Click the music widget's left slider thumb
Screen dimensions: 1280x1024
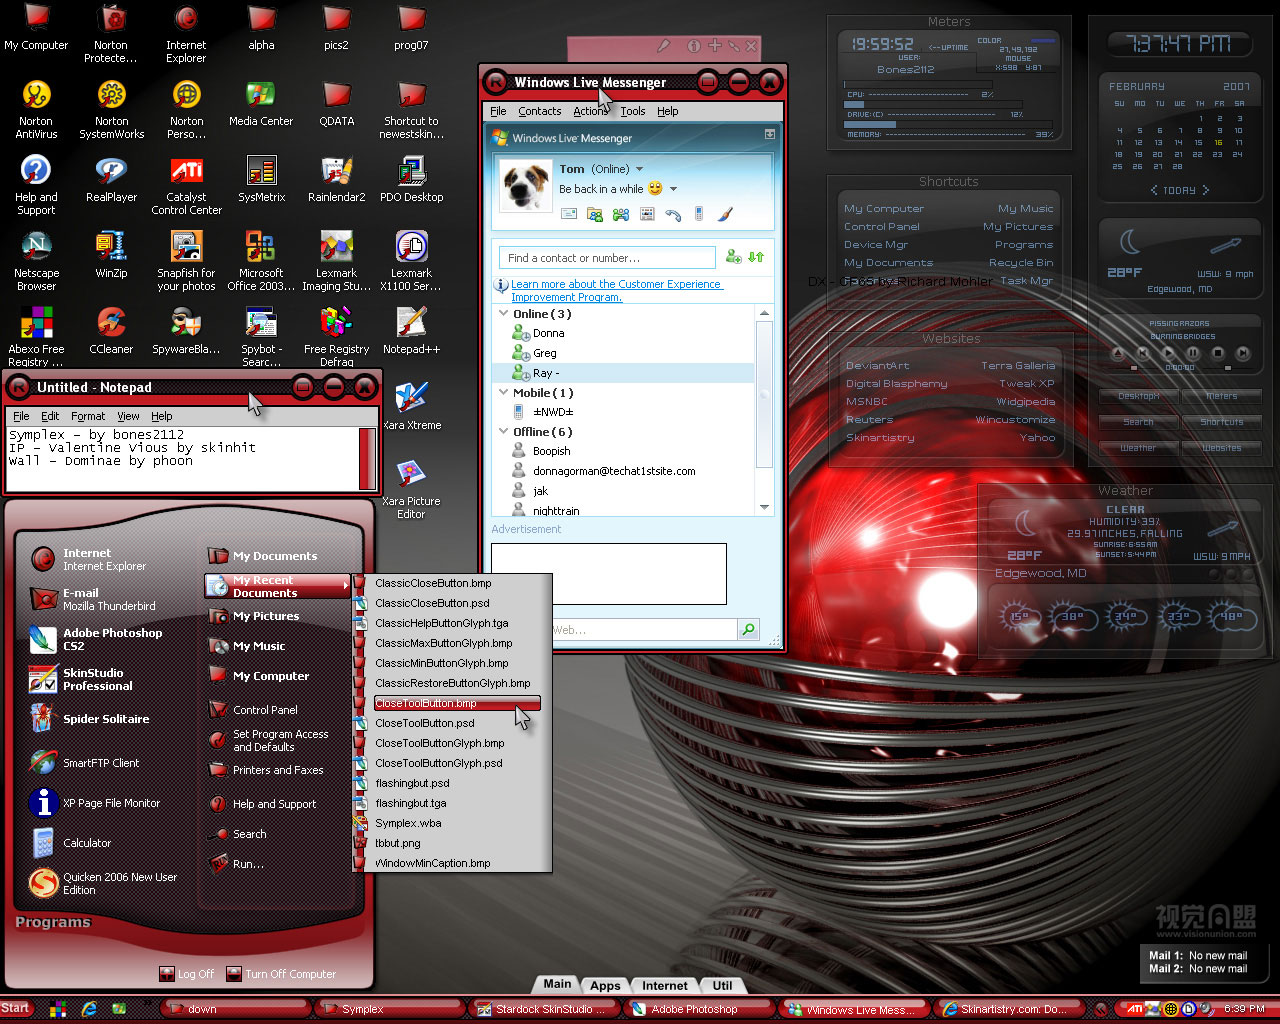1134,367
